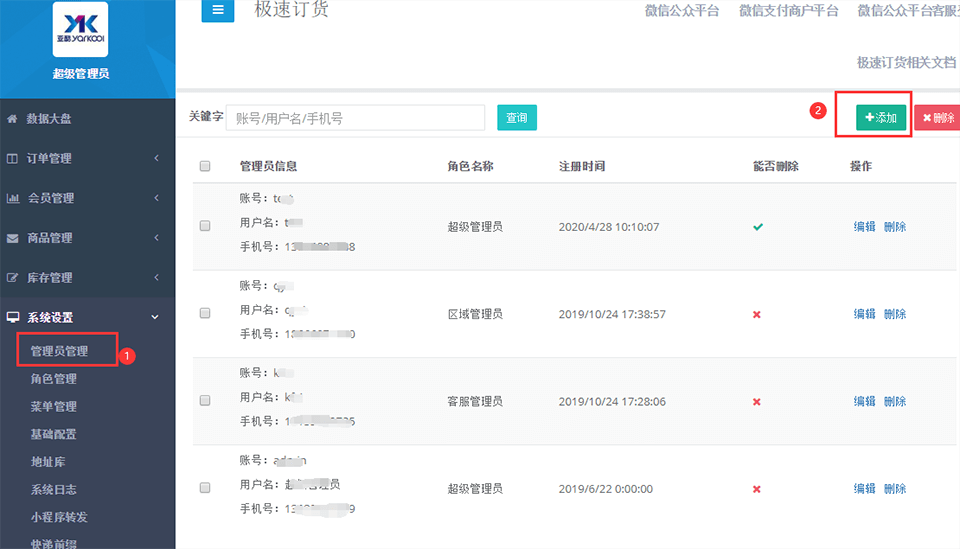Image resolution: width=960 pixels, height=549 pixels.
Task: Open 基础配置 in the sidebar
Action: click(54, 434)
